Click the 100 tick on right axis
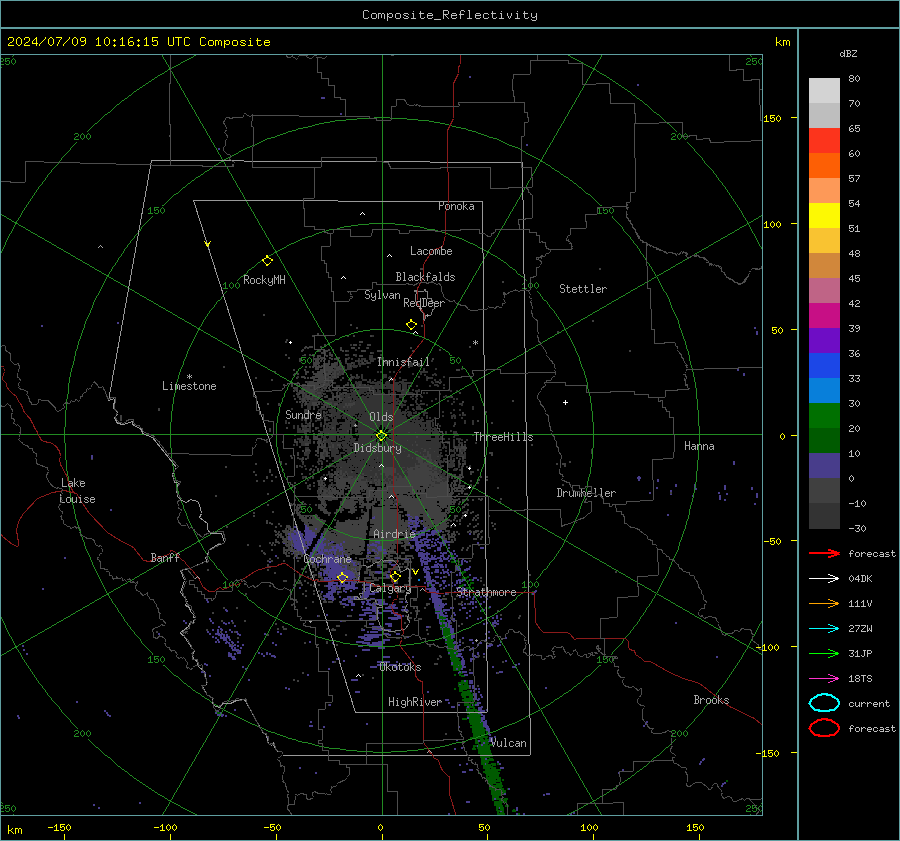 coord(772,224)
